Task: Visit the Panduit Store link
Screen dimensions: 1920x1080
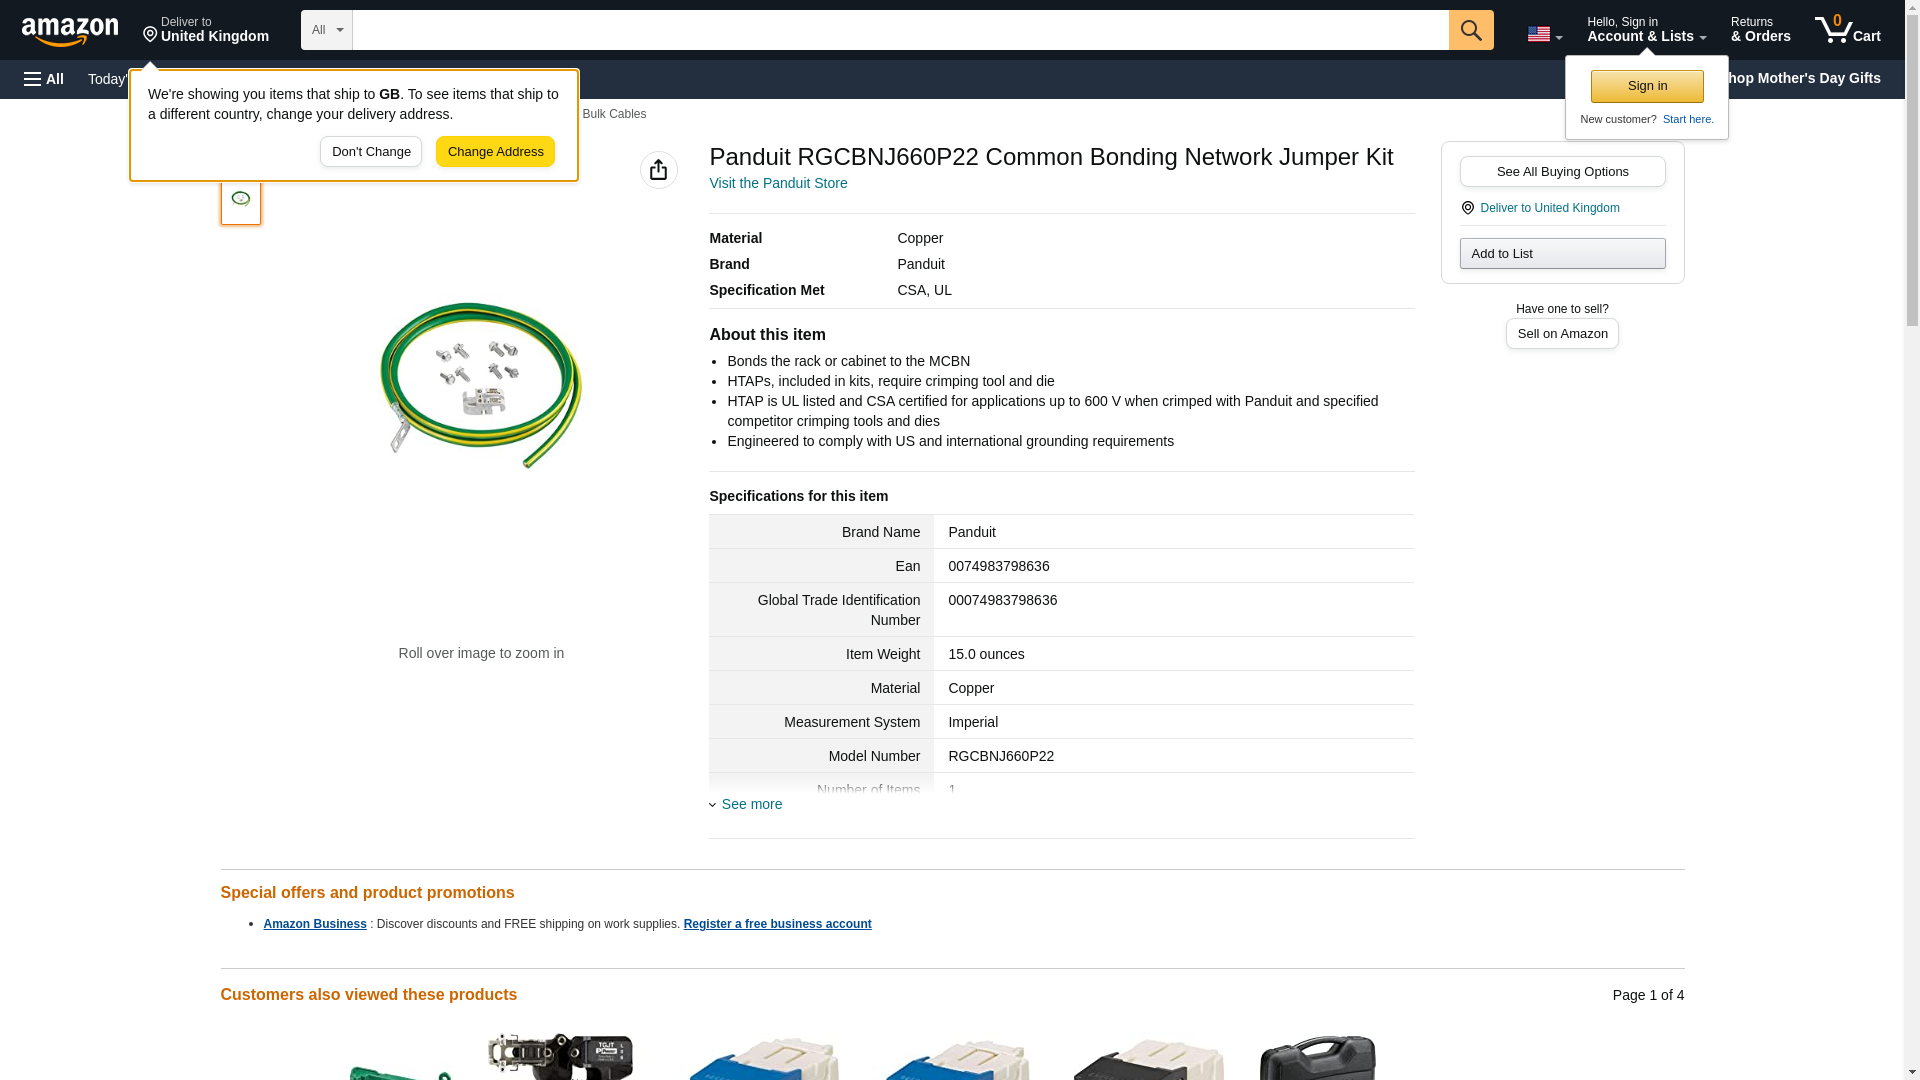Action: [778, 183]
